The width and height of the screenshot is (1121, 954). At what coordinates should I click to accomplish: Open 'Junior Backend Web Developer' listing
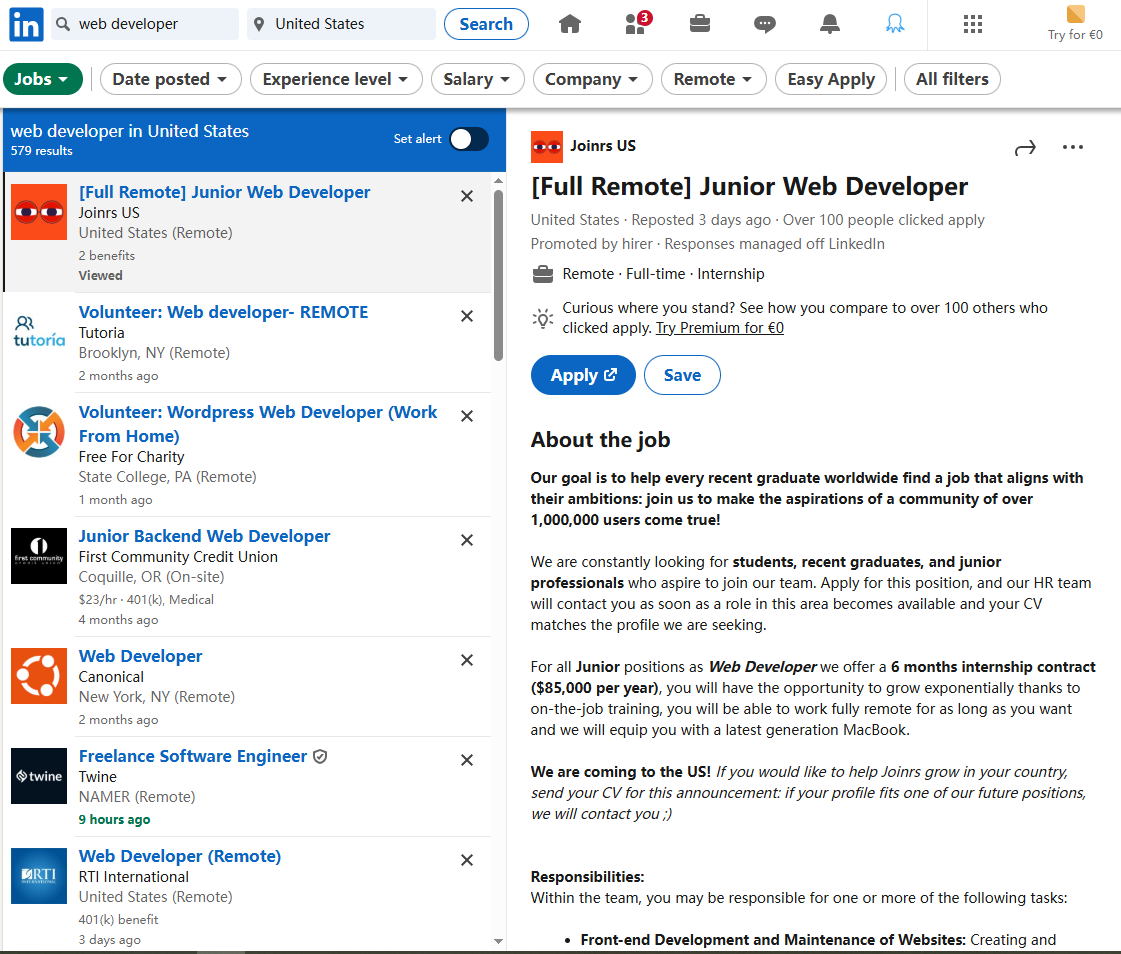204,536
